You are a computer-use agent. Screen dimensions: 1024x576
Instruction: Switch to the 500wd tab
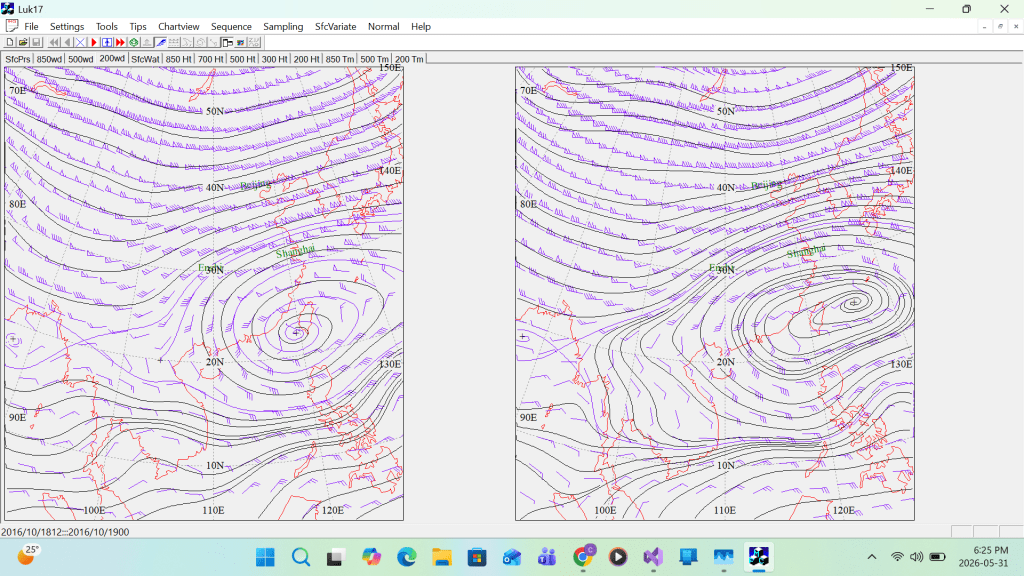pos(80,59)
